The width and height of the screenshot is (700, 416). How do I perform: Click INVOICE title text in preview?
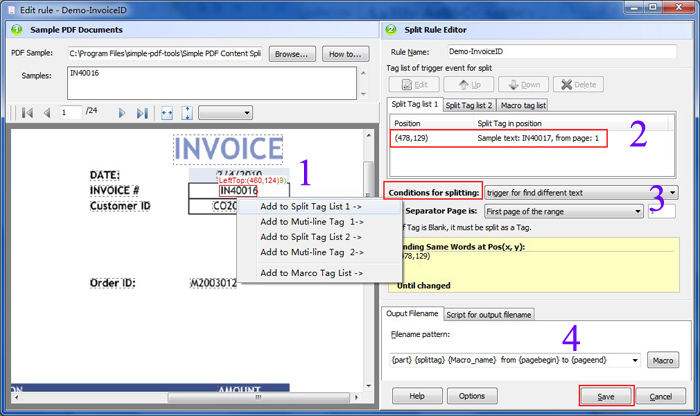point(228,149)
